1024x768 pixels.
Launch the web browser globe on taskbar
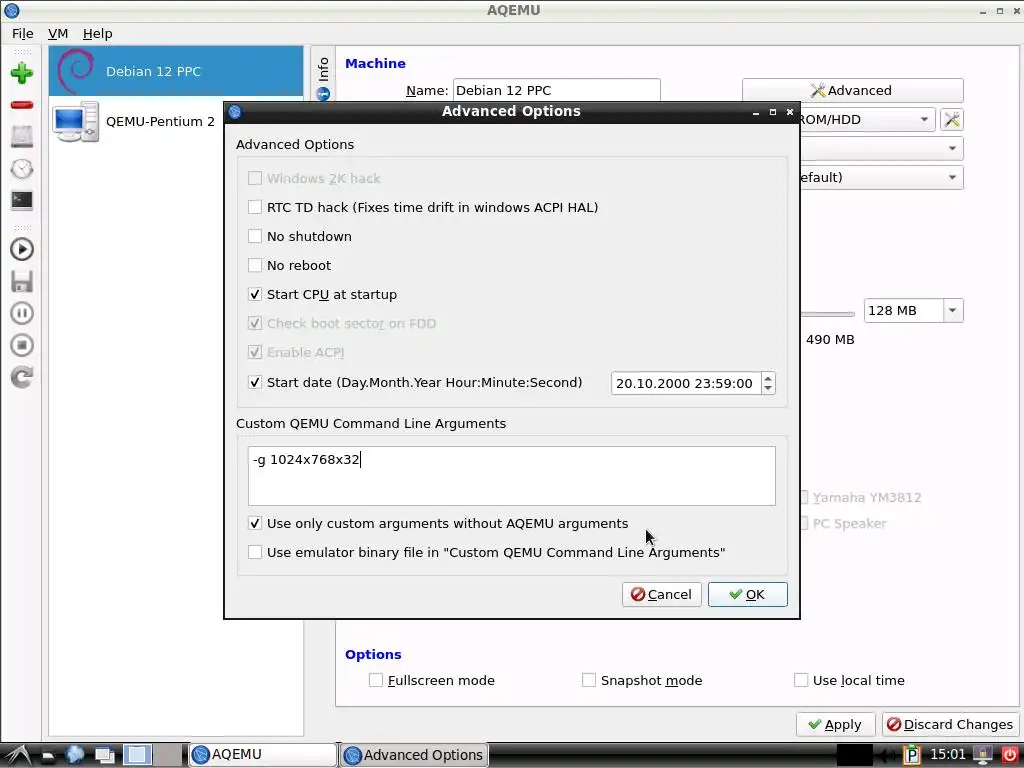74,755
